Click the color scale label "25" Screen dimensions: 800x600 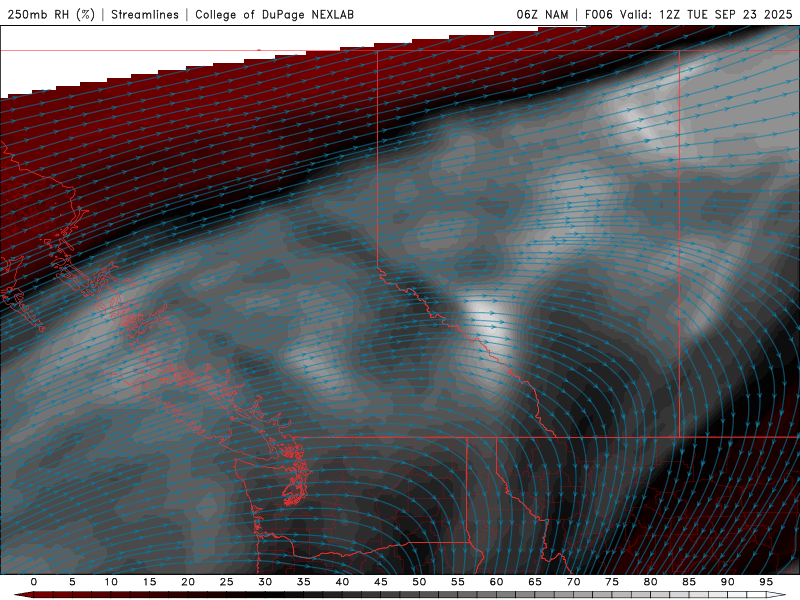226,582
